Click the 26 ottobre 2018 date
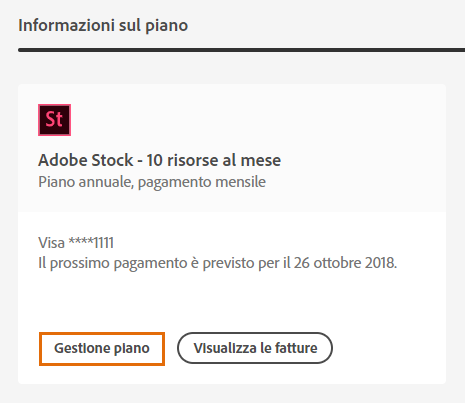Screen dimensions: 465x403 coord(346,263)
